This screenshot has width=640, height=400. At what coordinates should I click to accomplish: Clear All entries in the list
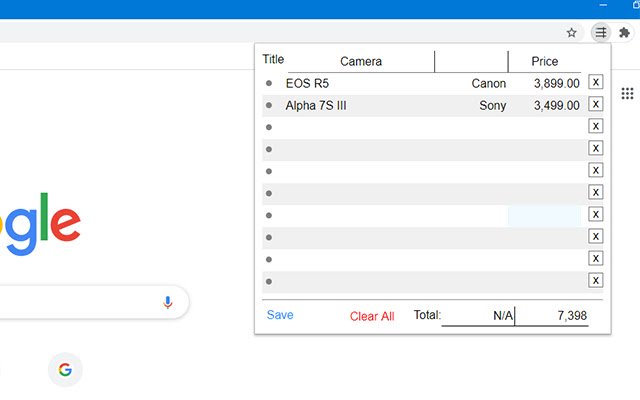pyautogui.click(x=372, y=316)
